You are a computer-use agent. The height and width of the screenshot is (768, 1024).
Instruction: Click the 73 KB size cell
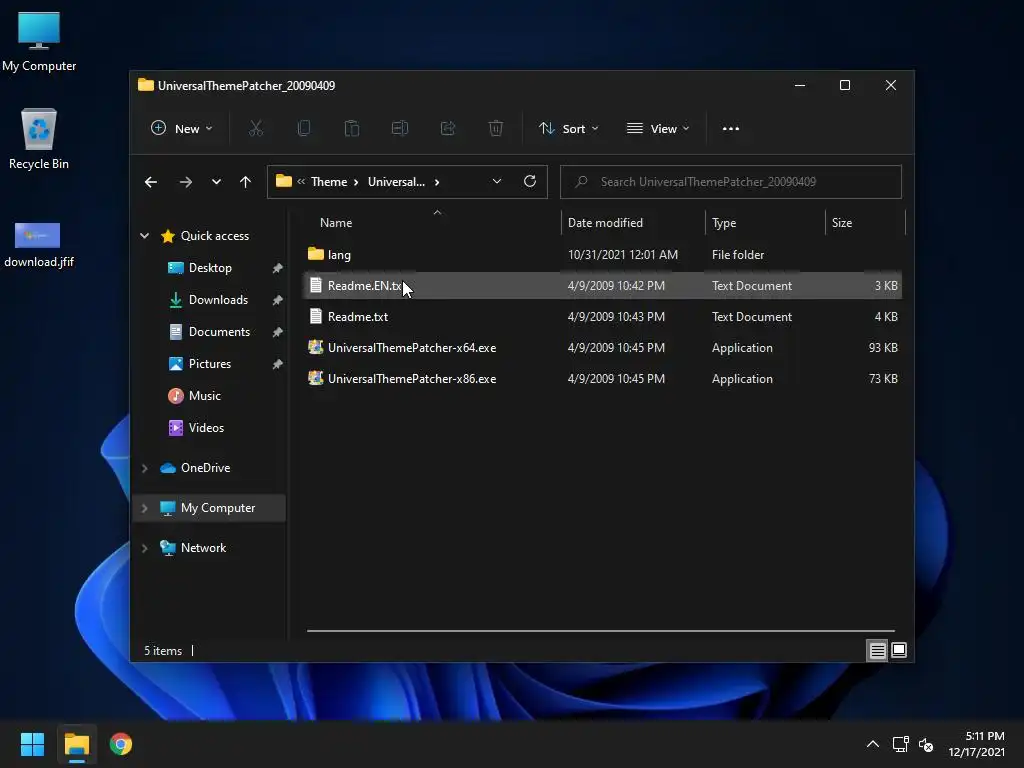click(x=883, y=379)
